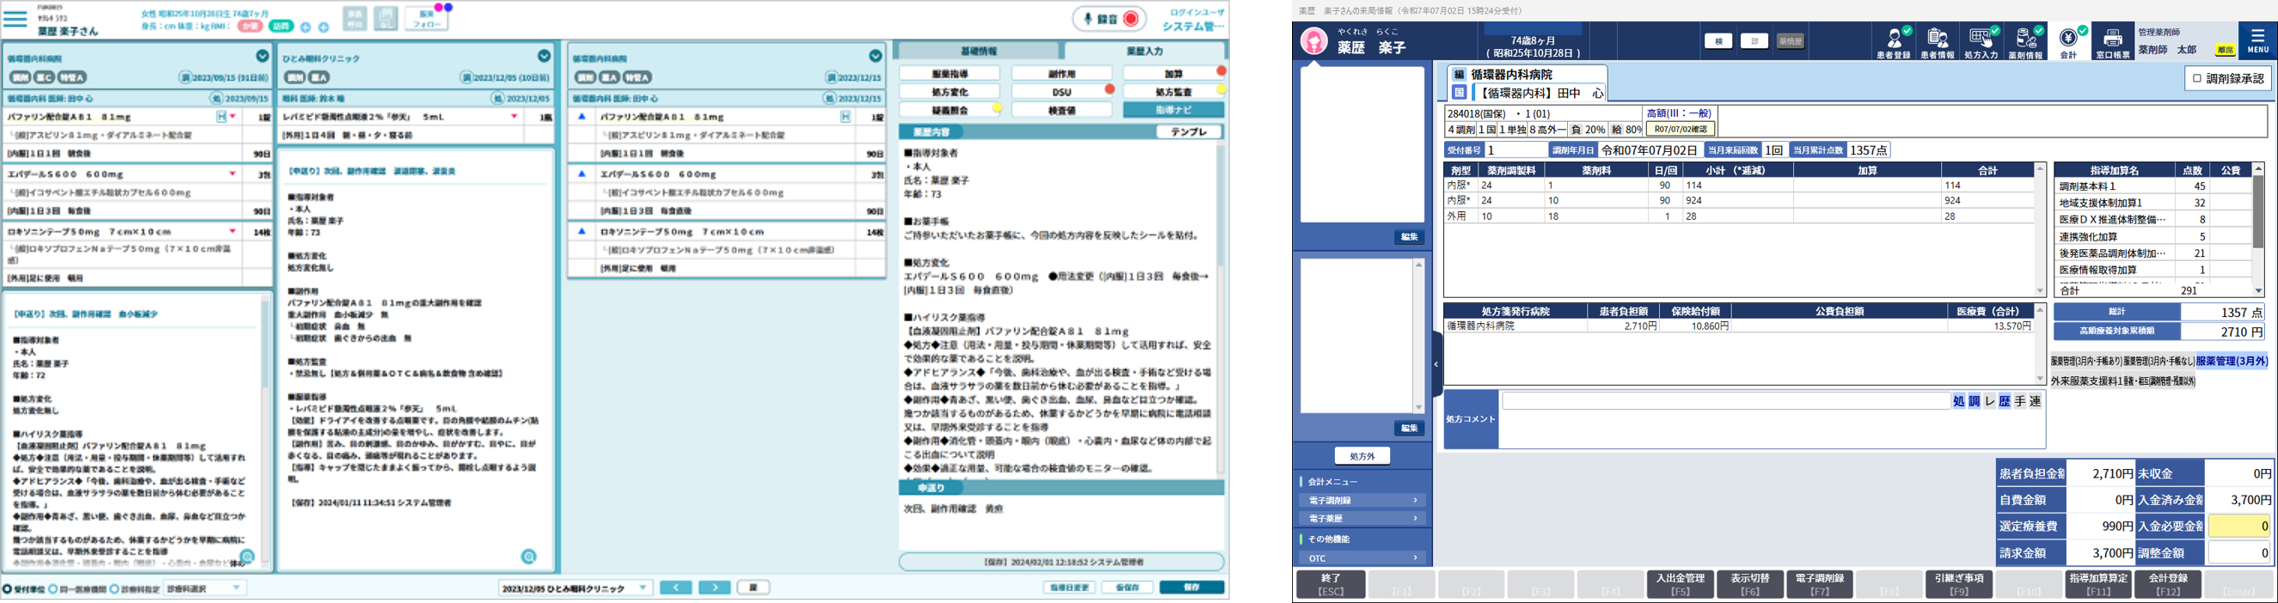Click the 会計 accounting icon
Screen dimensions: 2278x603
[x=2068, y=42]
